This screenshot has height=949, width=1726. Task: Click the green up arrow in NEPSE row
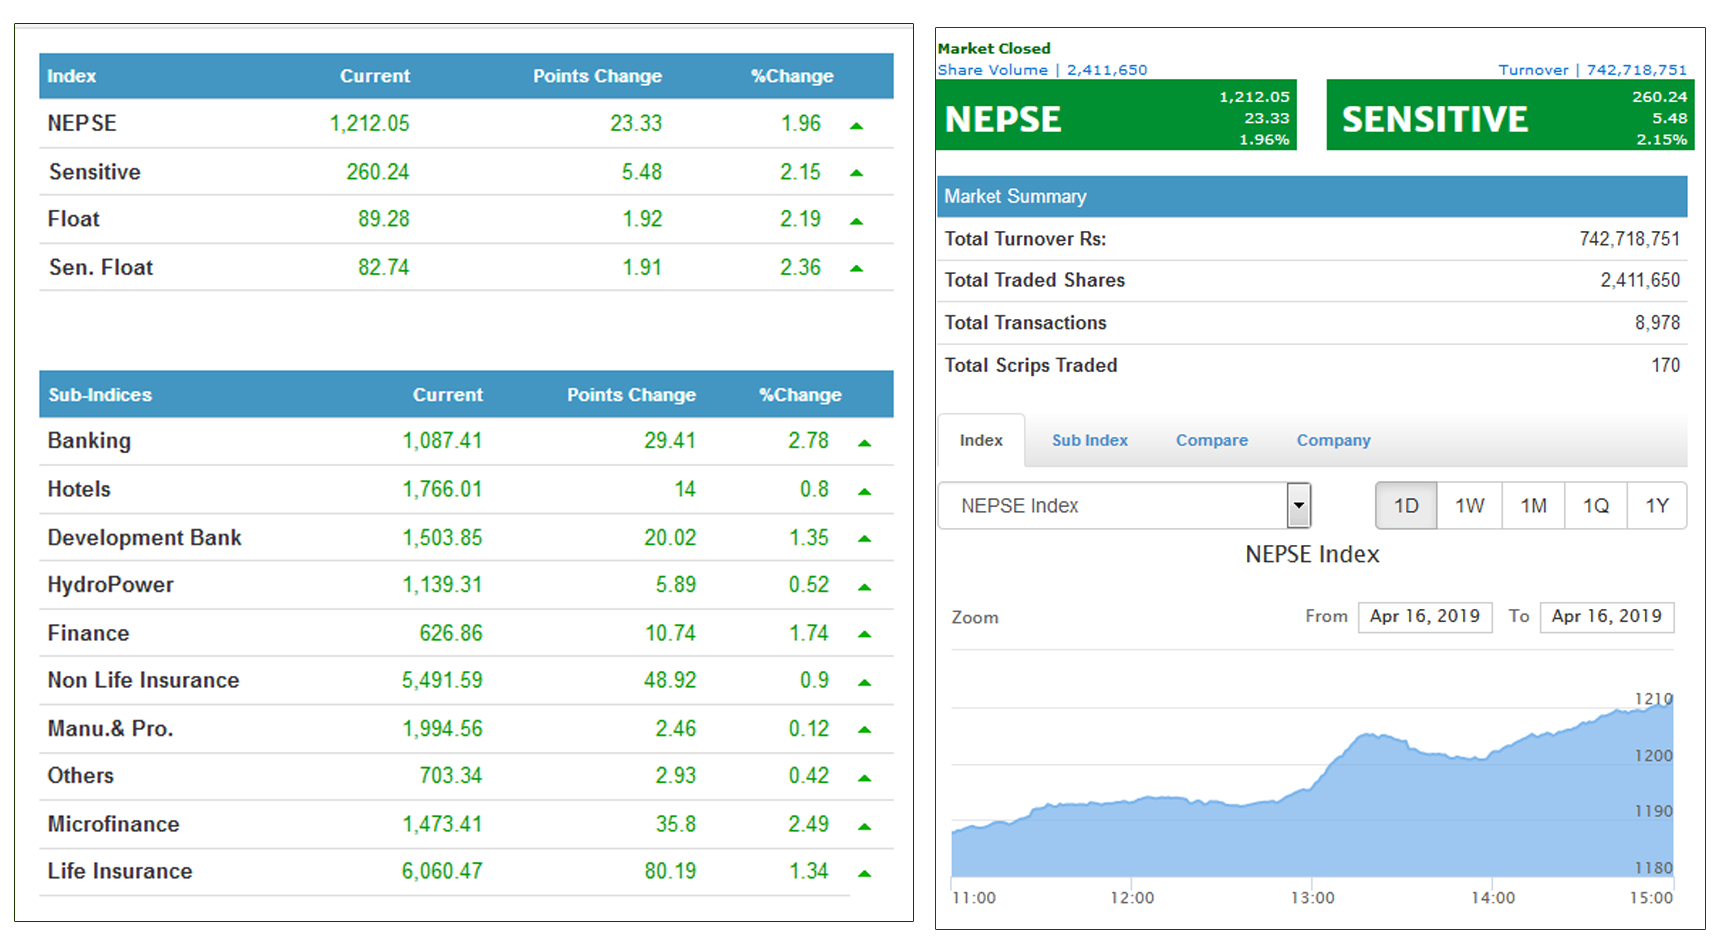tap(856, 126)
